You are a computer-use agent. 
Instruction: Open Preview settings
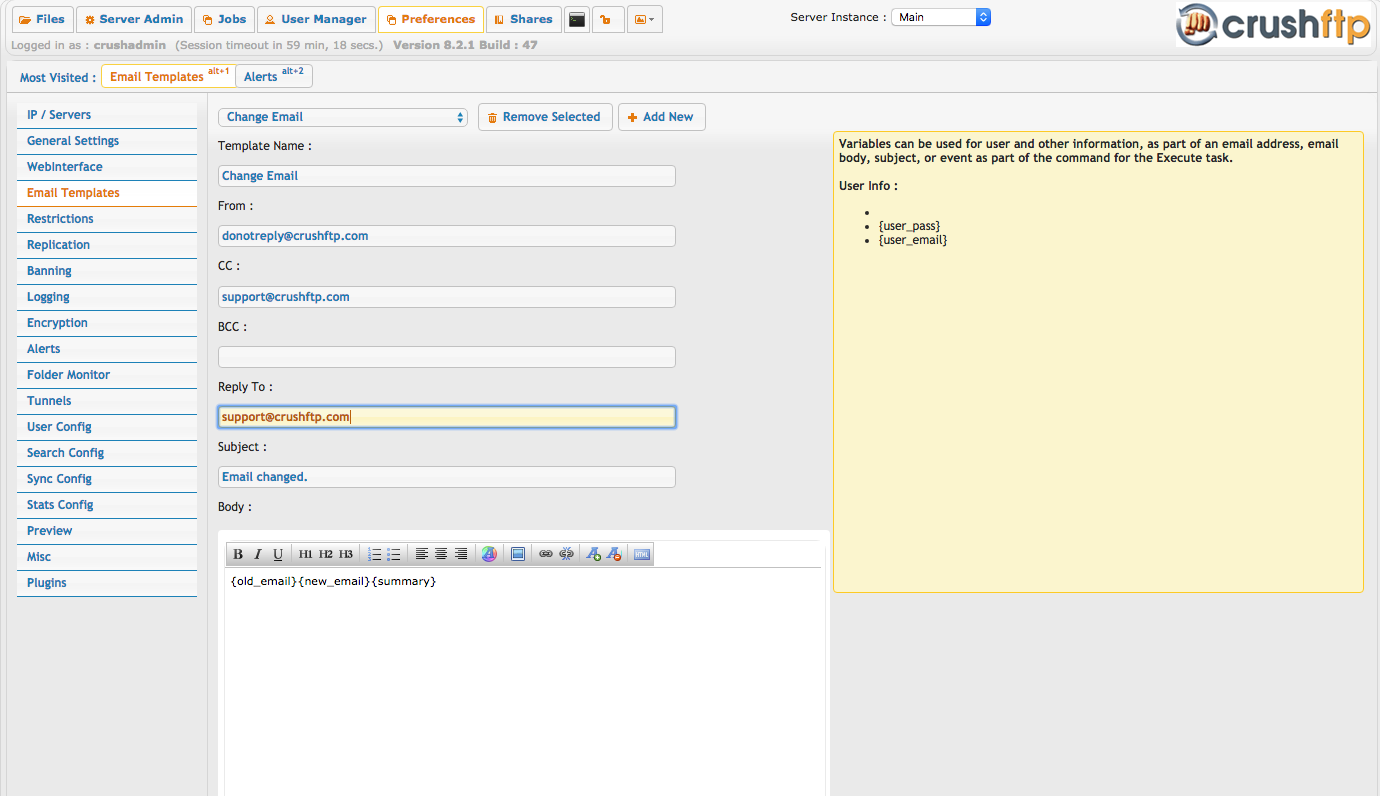coord(107,531)
